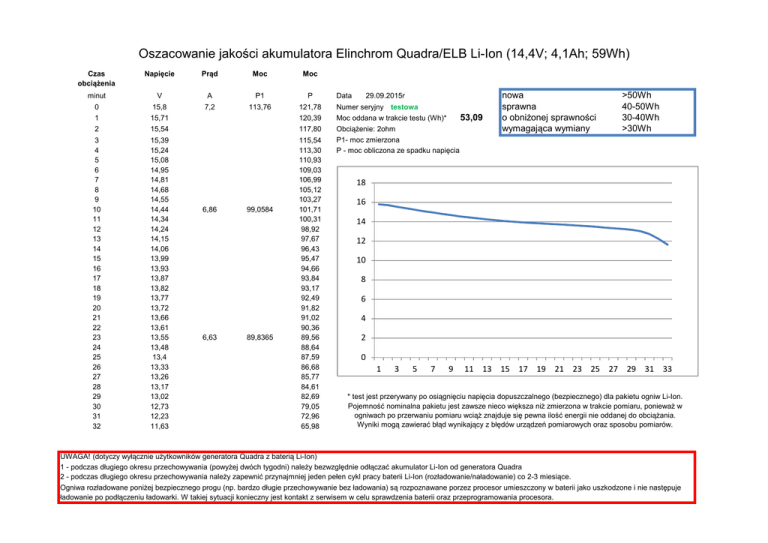Select the current cell with value 6,63
The width and height of the screenshot is (768, 543).
pos(209,338)
